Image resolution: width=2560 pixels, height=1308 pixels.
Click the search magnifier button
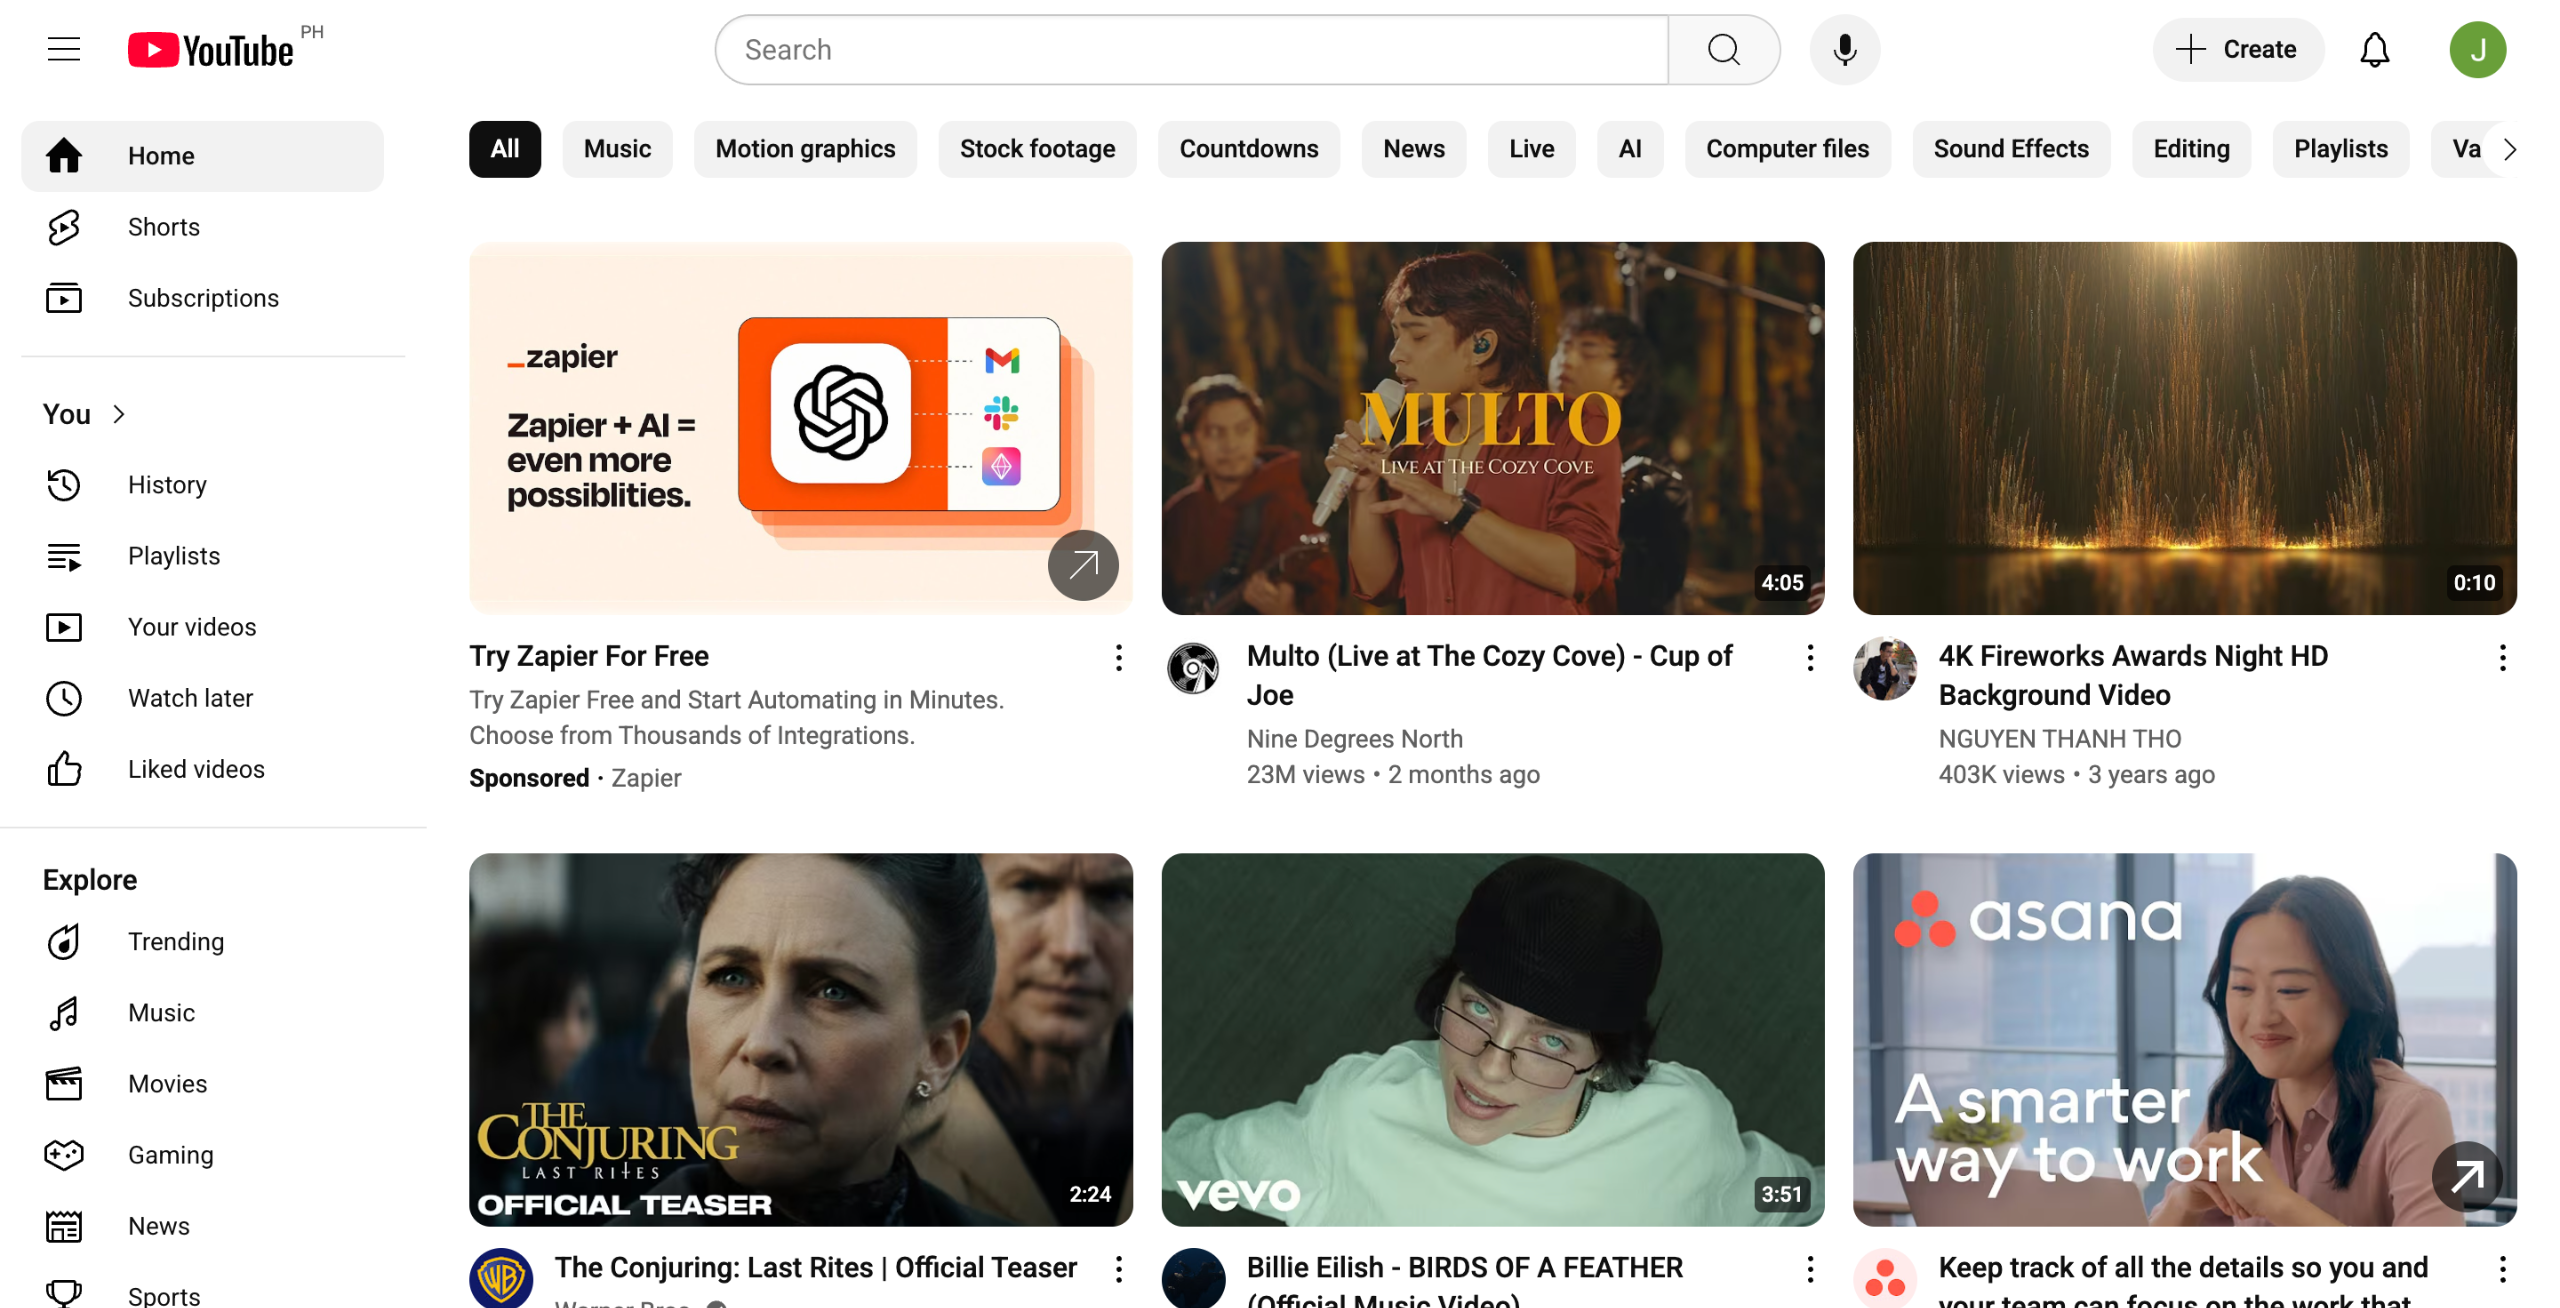(1723, 49)
